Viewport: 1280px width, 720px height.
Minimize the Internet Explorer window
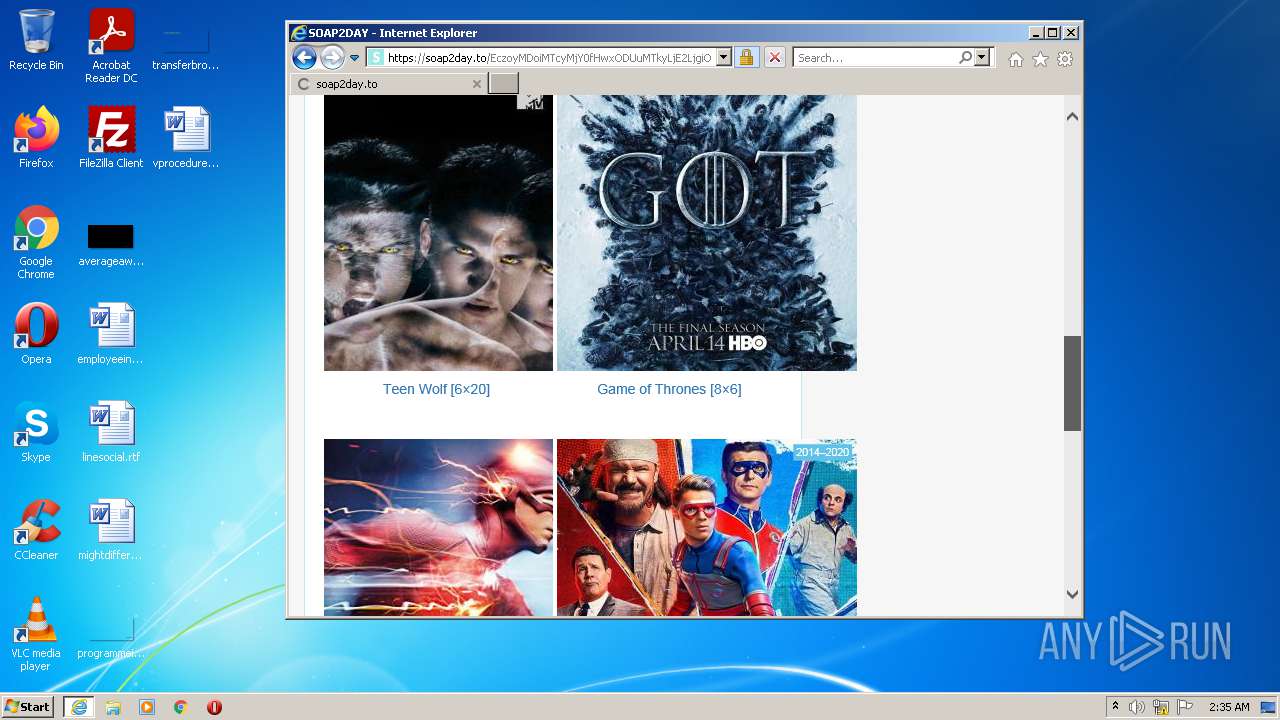1036,33
